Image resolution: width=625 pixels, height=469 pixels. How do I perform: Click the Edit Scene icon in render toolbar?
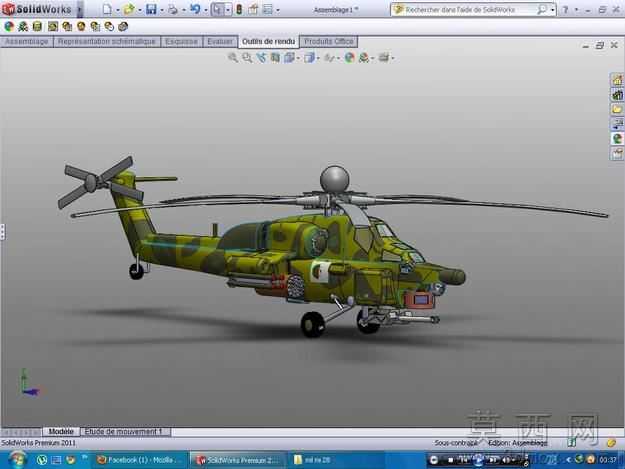[x=23, y=27]
